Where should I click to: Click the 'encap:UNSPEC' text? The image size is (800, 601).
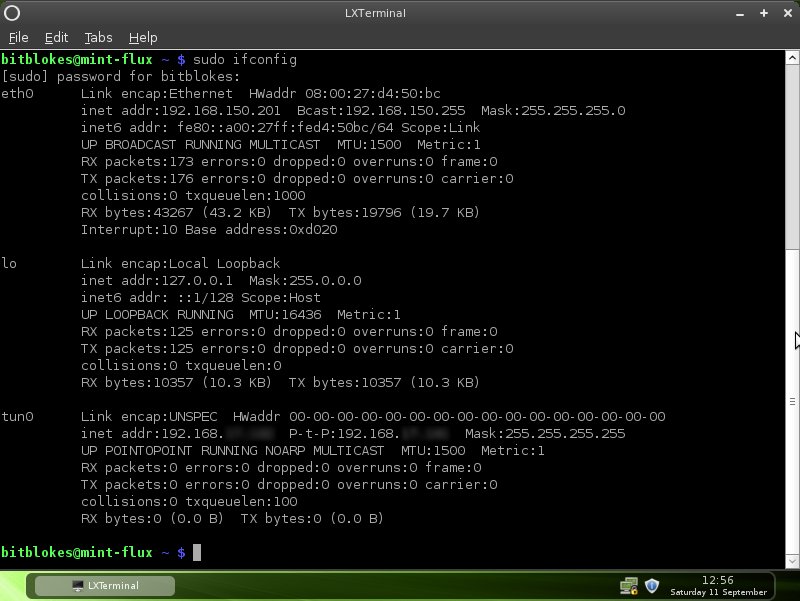pyautogui.click(x=169, y=417)
